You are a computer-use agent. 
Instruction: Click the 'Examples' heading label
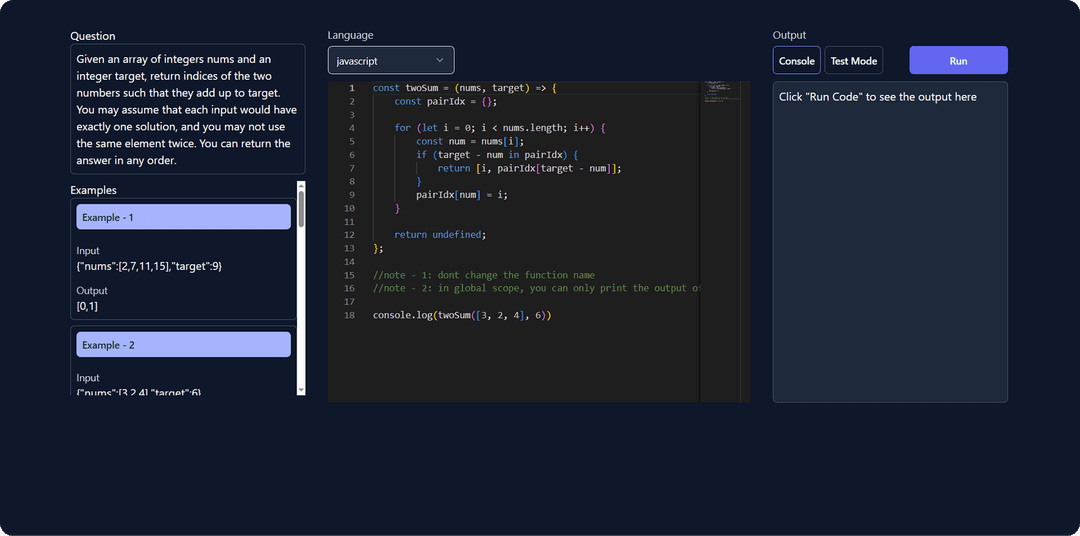click(x=94, y=190)
